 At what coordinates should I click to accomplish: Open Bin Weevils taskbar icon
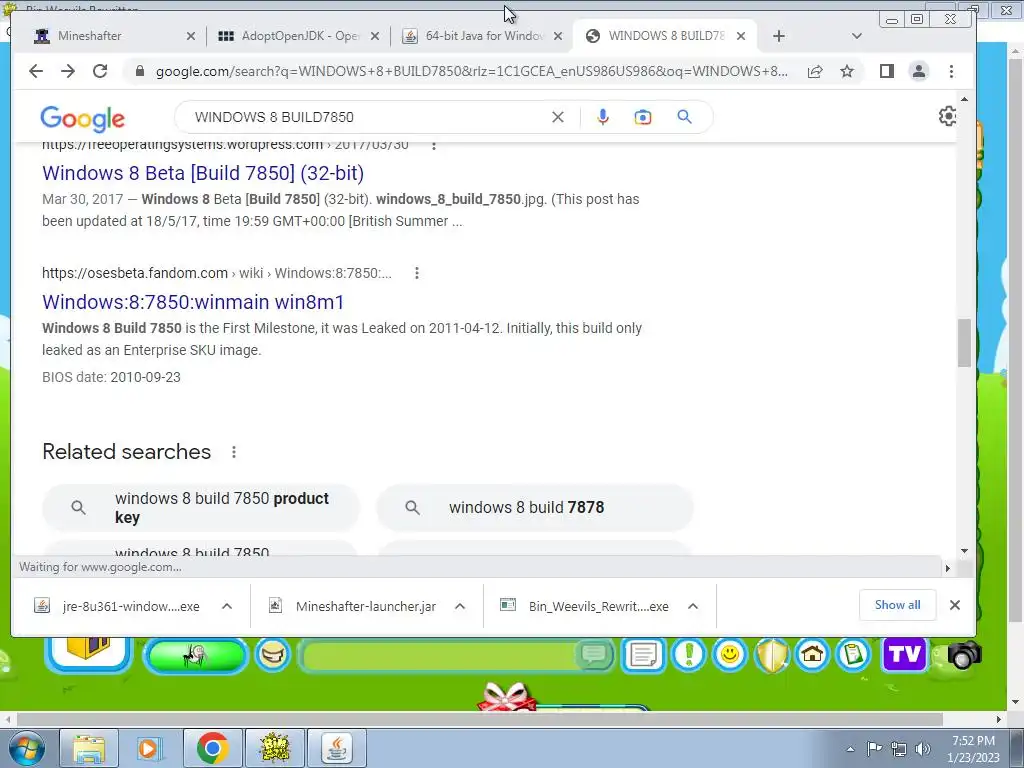(x=274, y=748)
